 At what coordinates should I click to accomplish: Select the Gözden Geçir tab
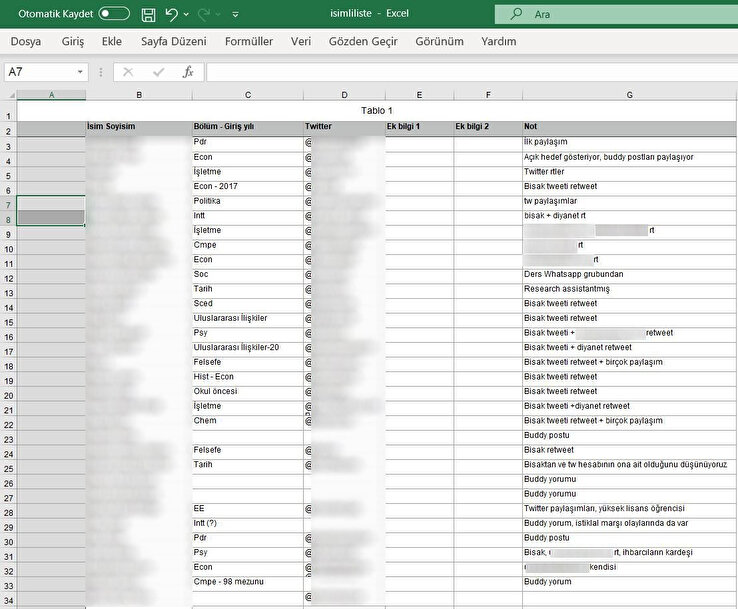click(x=363, y=42)
